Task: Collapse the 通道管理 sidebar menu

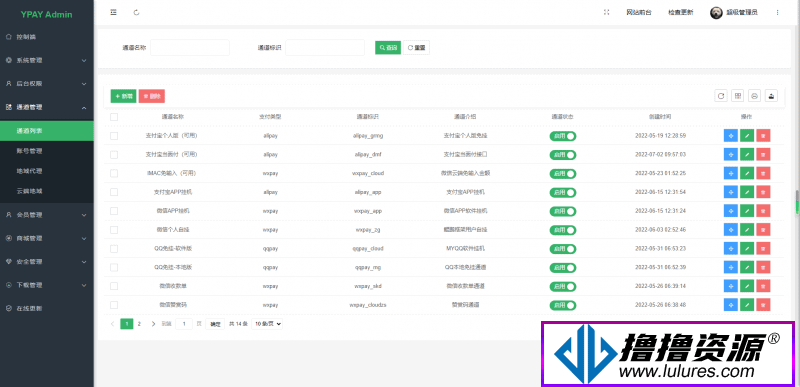Action: tap(47, 107)
